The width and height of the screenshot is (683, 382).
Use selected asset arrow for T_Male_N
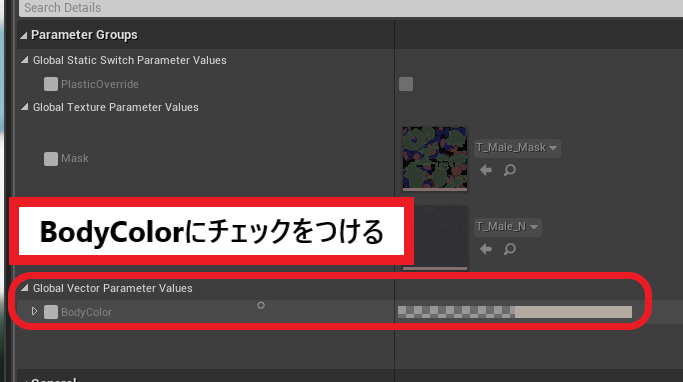(x=486, y=249)
